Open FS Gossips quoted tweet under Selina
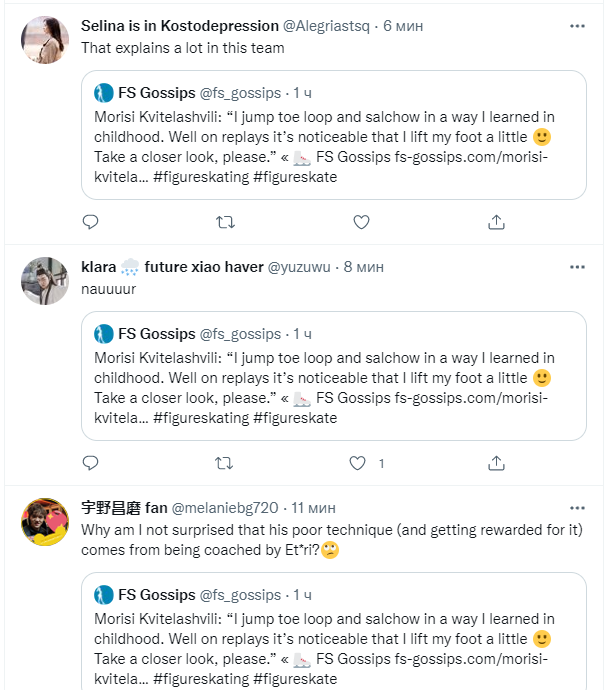Image resolution: width=605 pixels, height=690 pixels. (333, 134)
